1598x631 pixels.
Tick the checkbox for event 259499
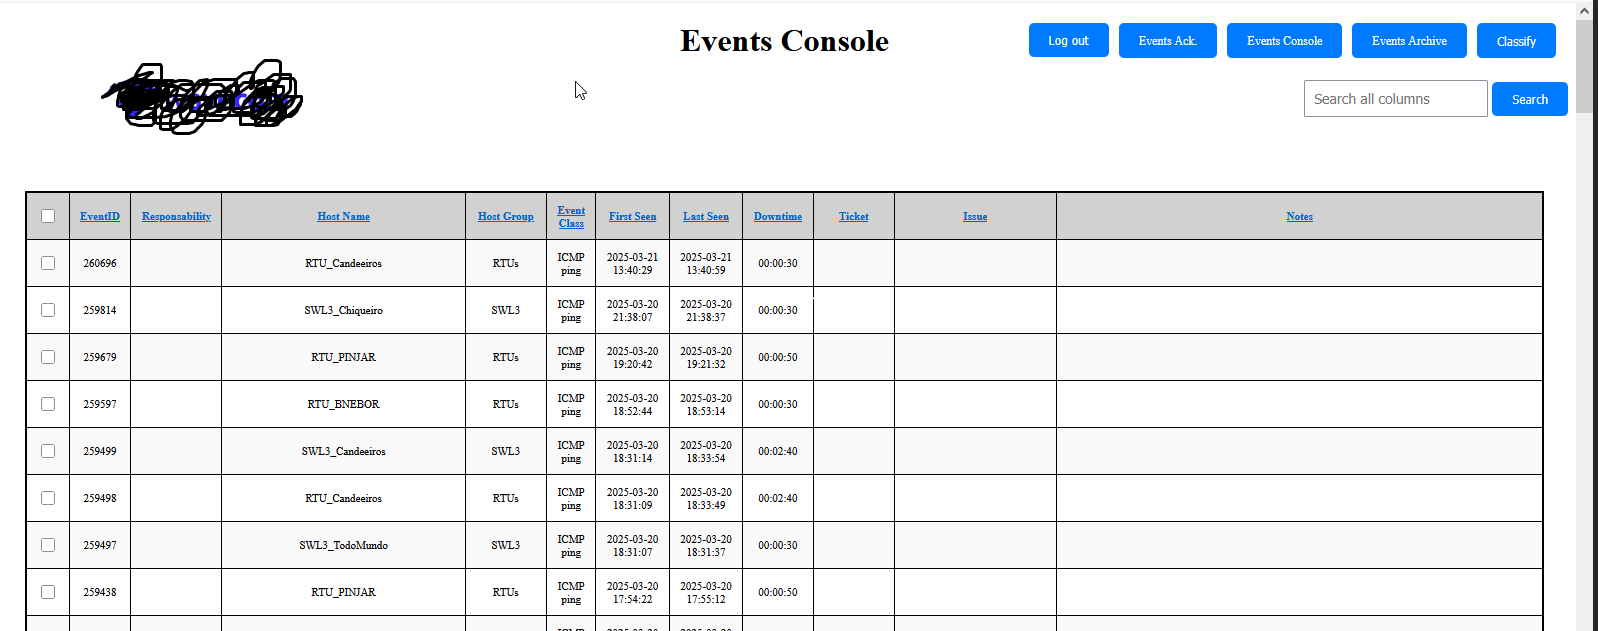point(48,451)
